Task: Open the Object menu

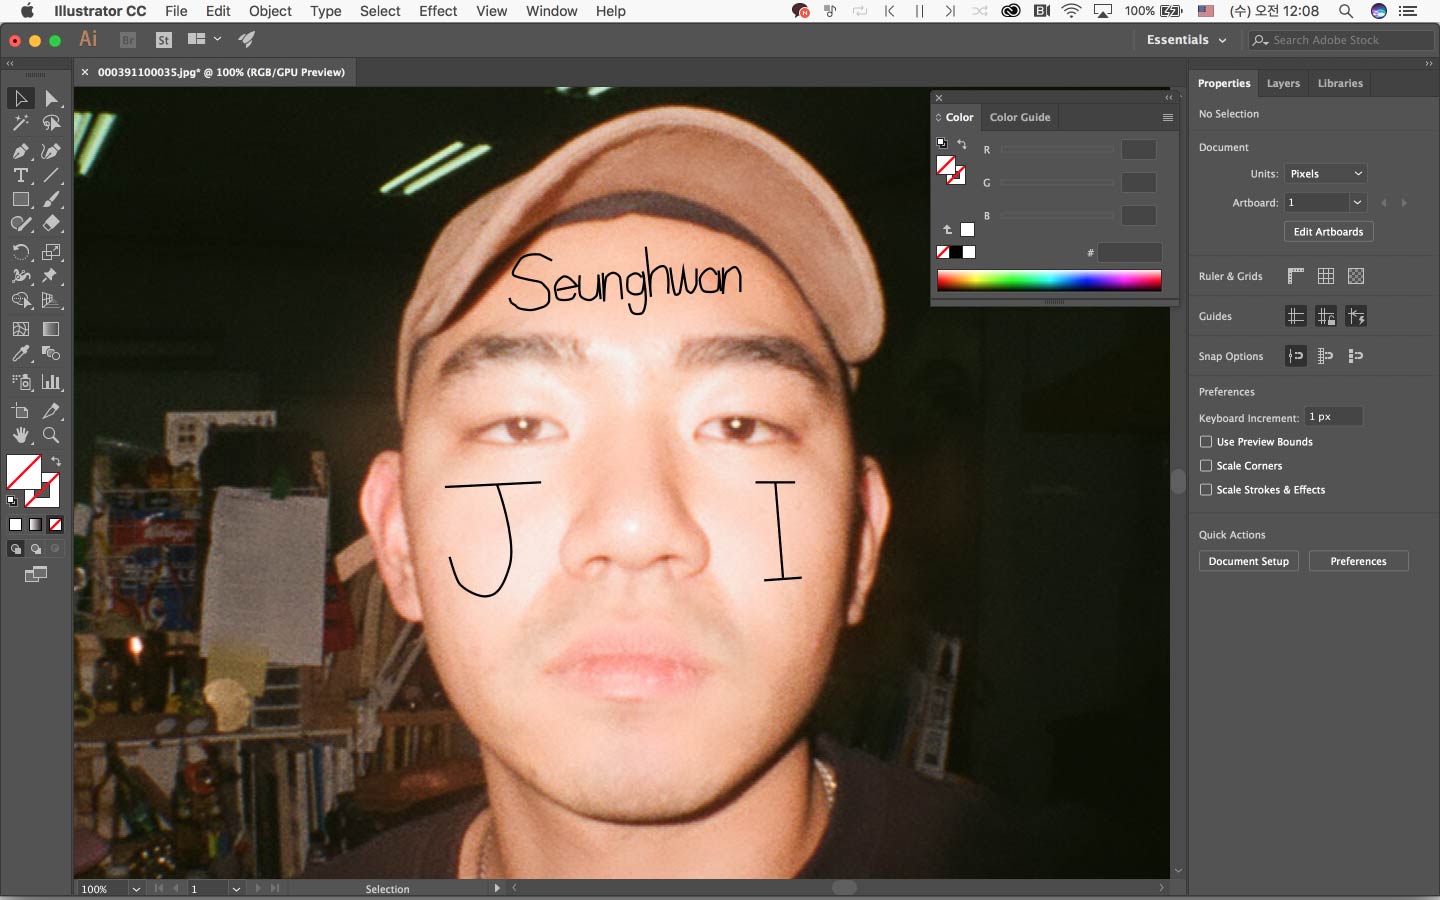Action: [x=270, y=11]
